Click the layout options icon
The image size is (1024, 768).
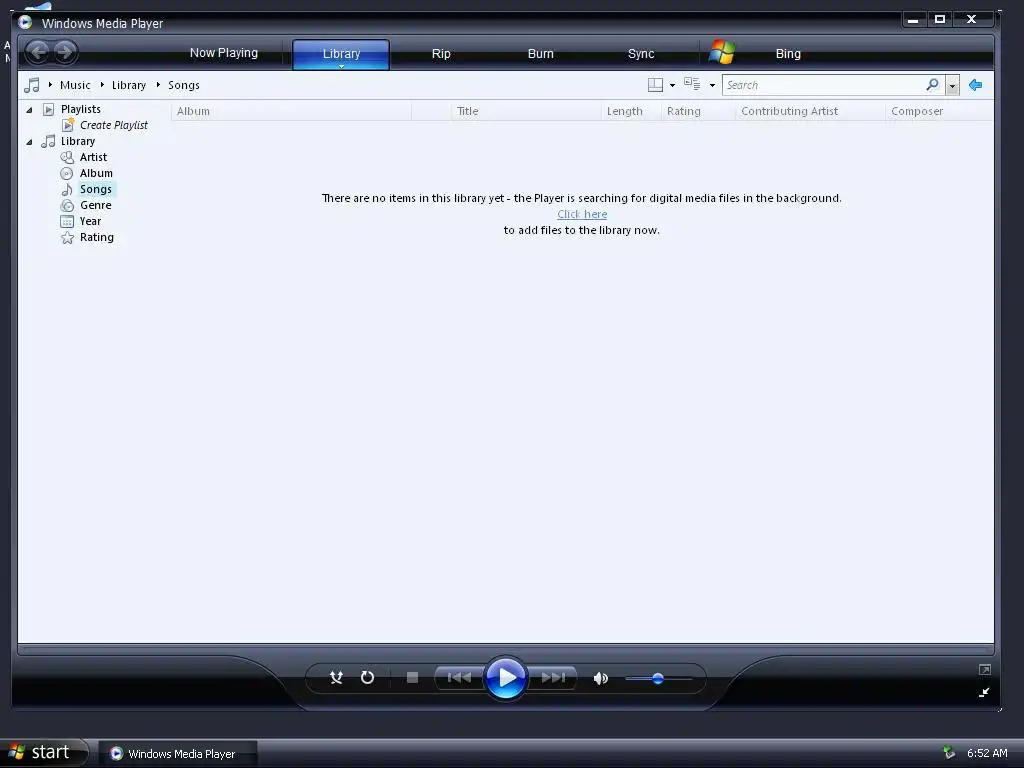pyautogui.click(x=655, y=85)
